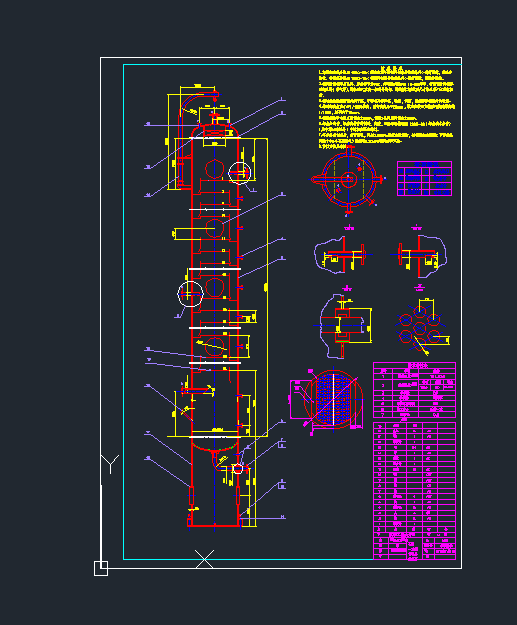Screen dimensions: 517x625
Task: Click the title block at bottom right
Action: click(x=414, y=545)
